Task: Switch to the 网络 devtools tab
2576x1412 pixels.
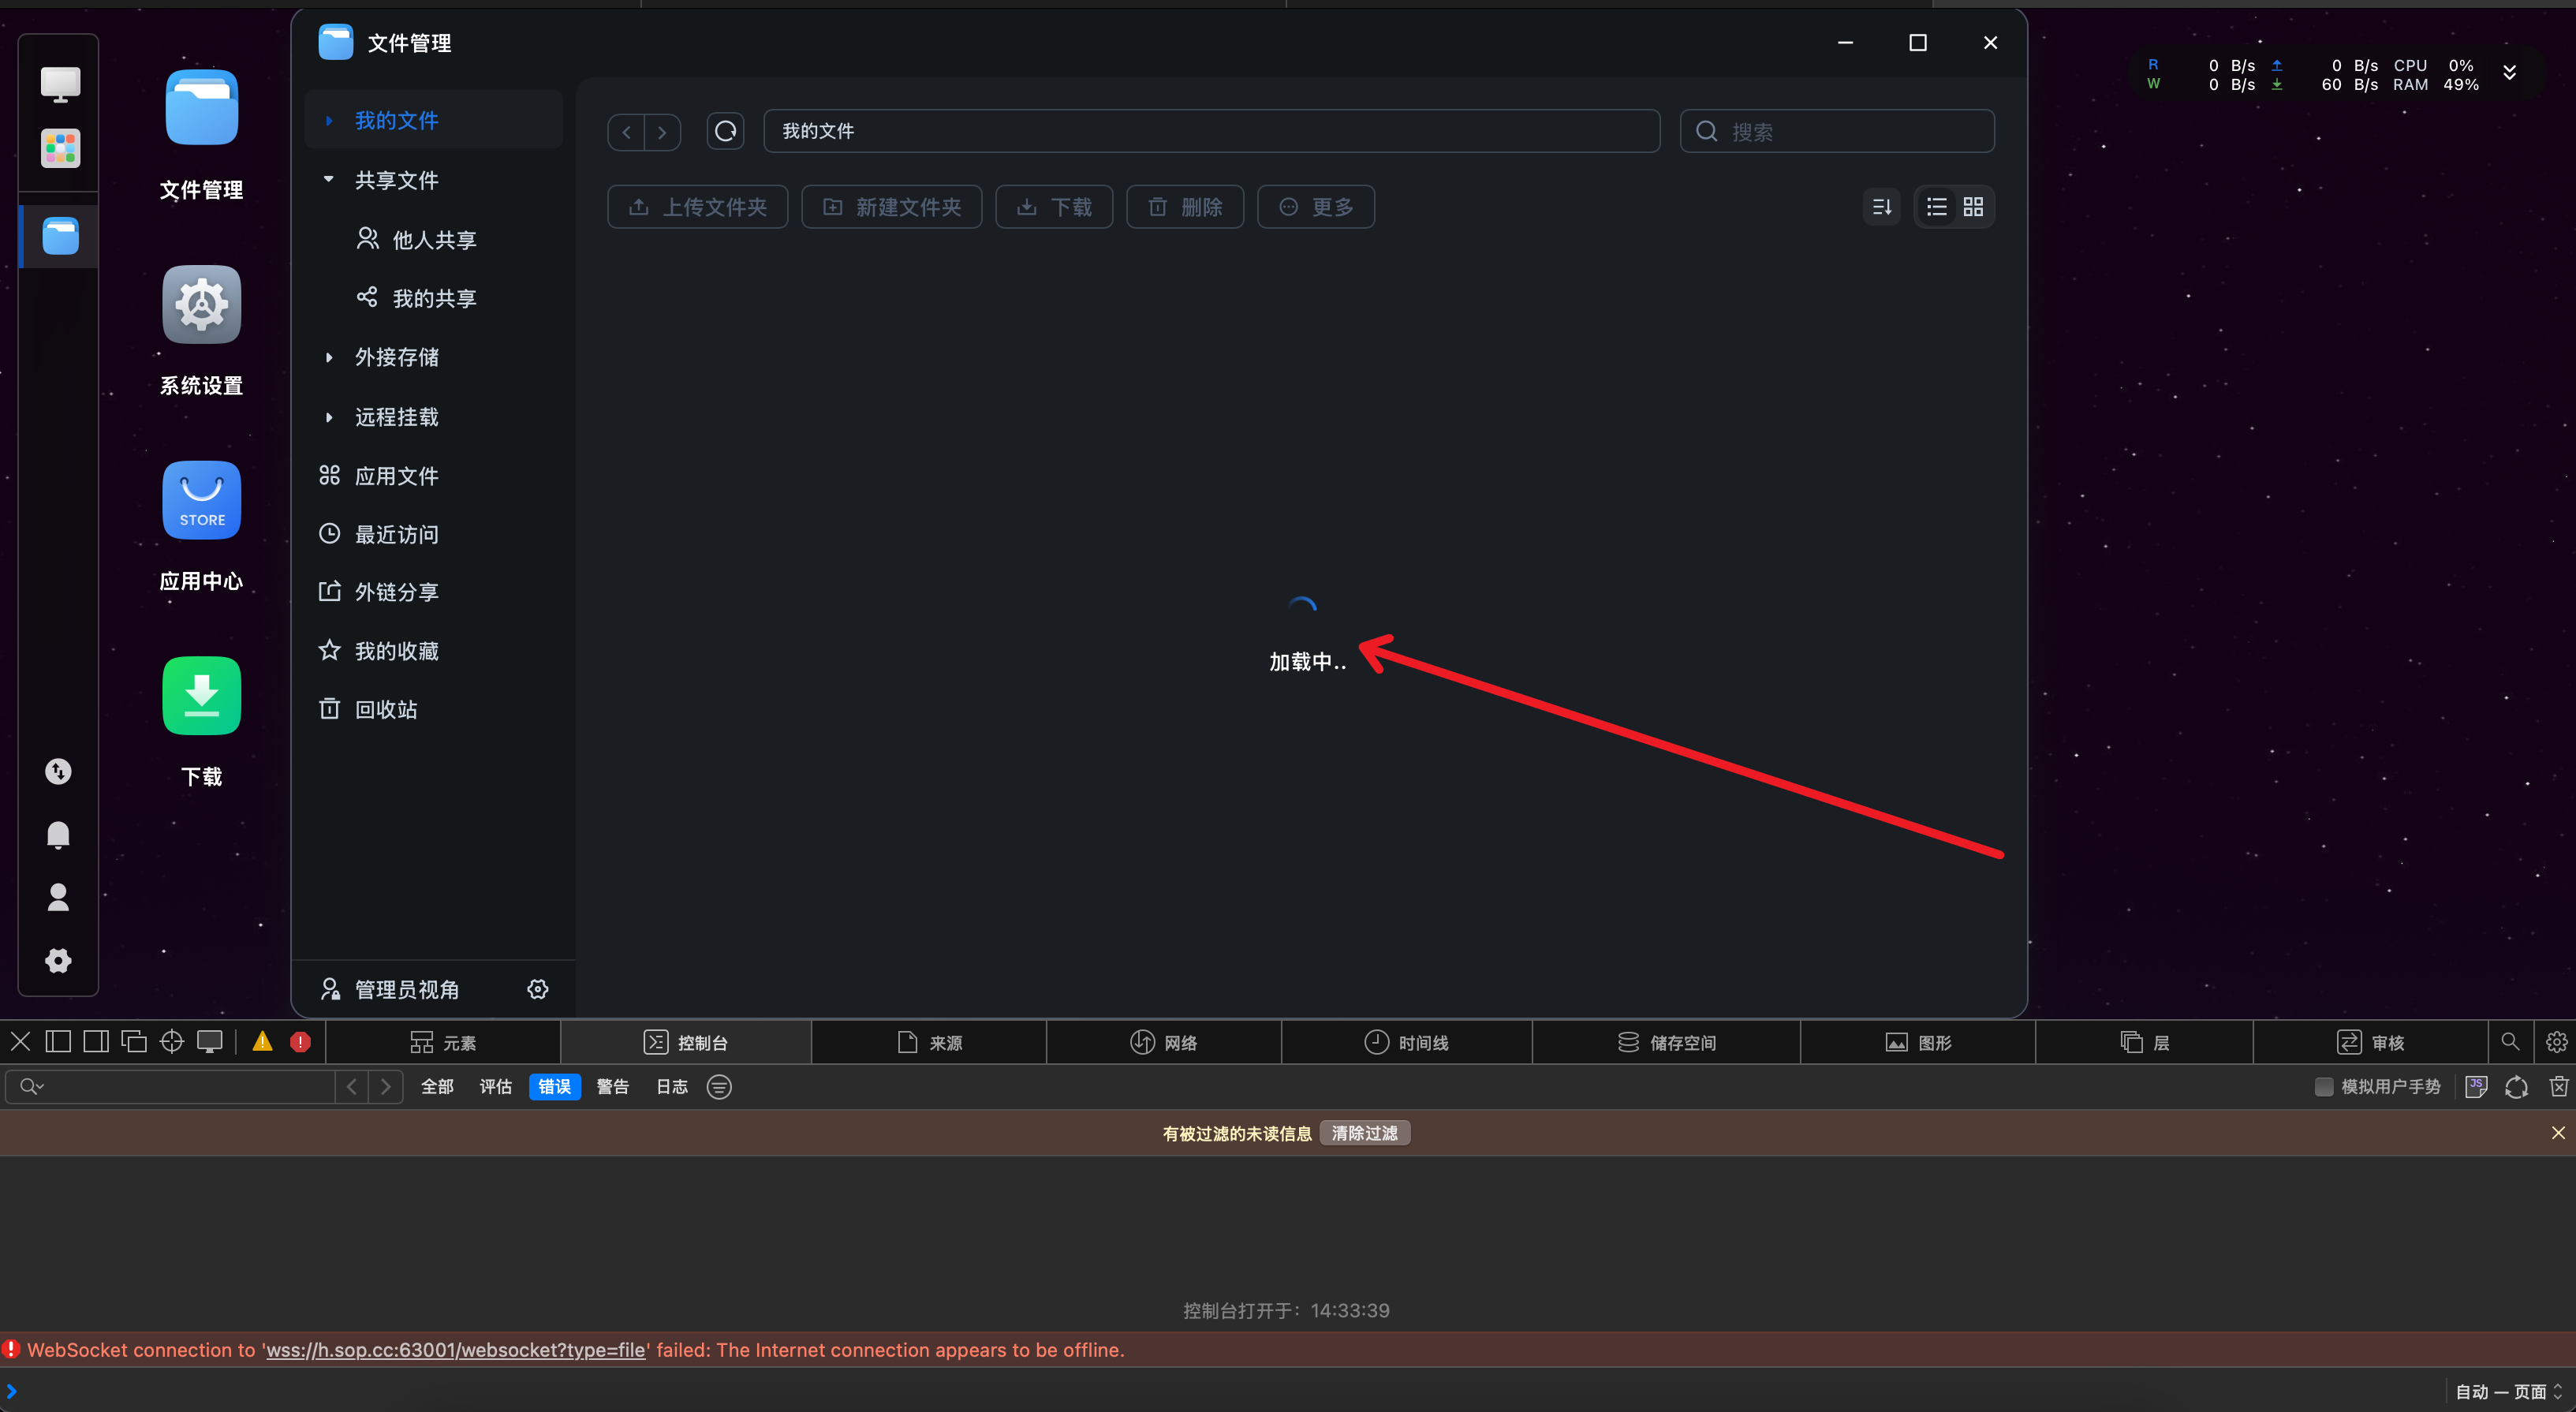Action: click(1164, 1042)
